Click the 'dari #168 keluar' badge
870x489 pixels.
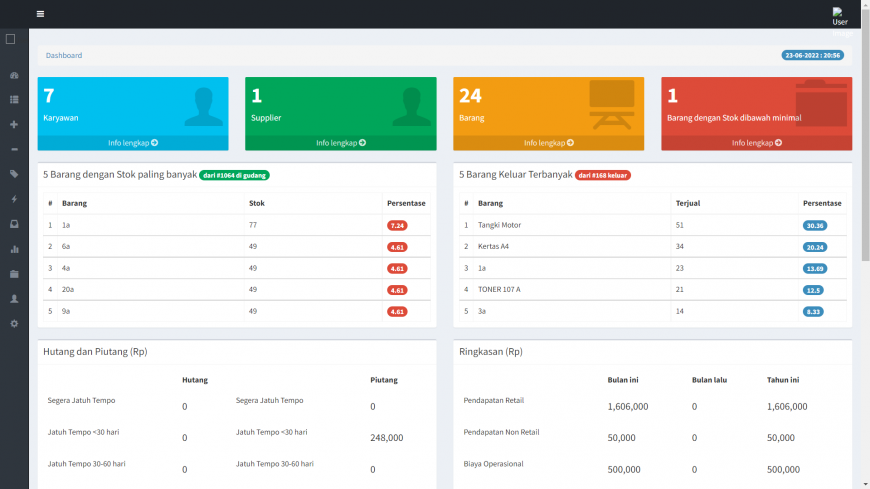point(603,175)
